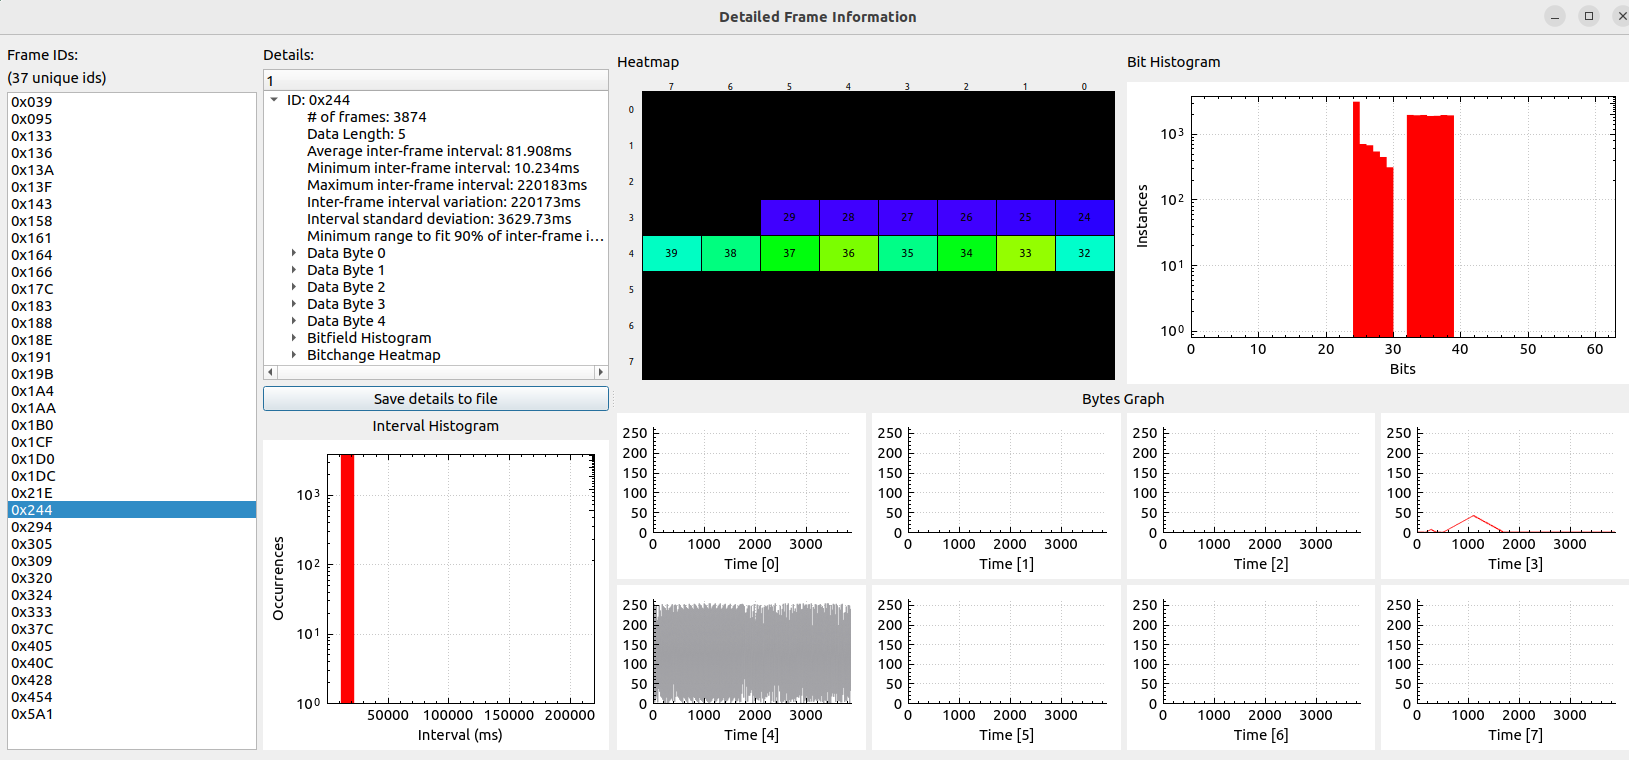Select frame ID 0x294
This screenshot has width=1629, height=760.
(131, 527)
